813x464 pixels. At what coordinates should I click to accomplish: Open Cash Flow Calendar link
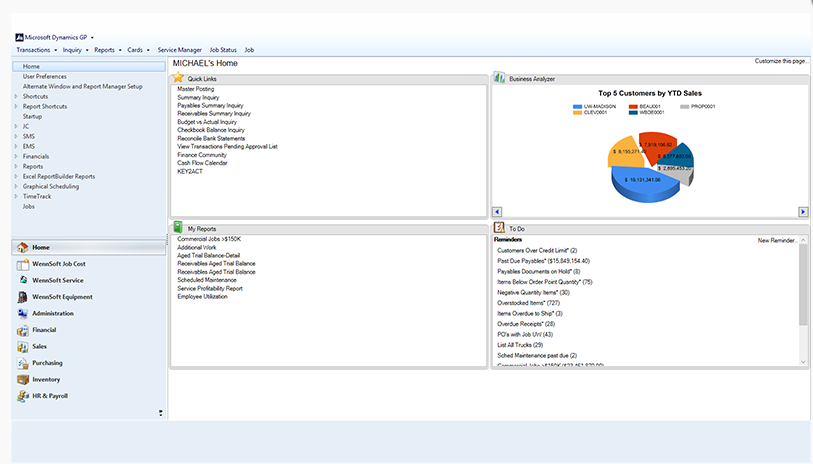202,163
